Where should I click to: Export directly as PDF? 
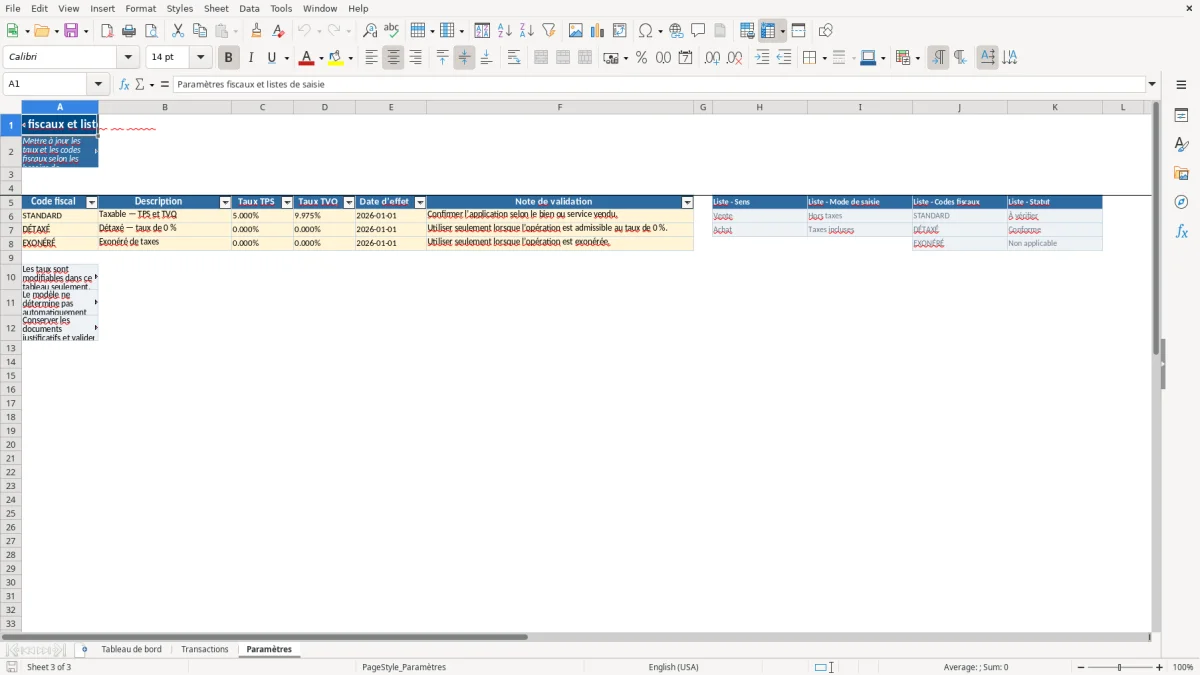(107, 31)
